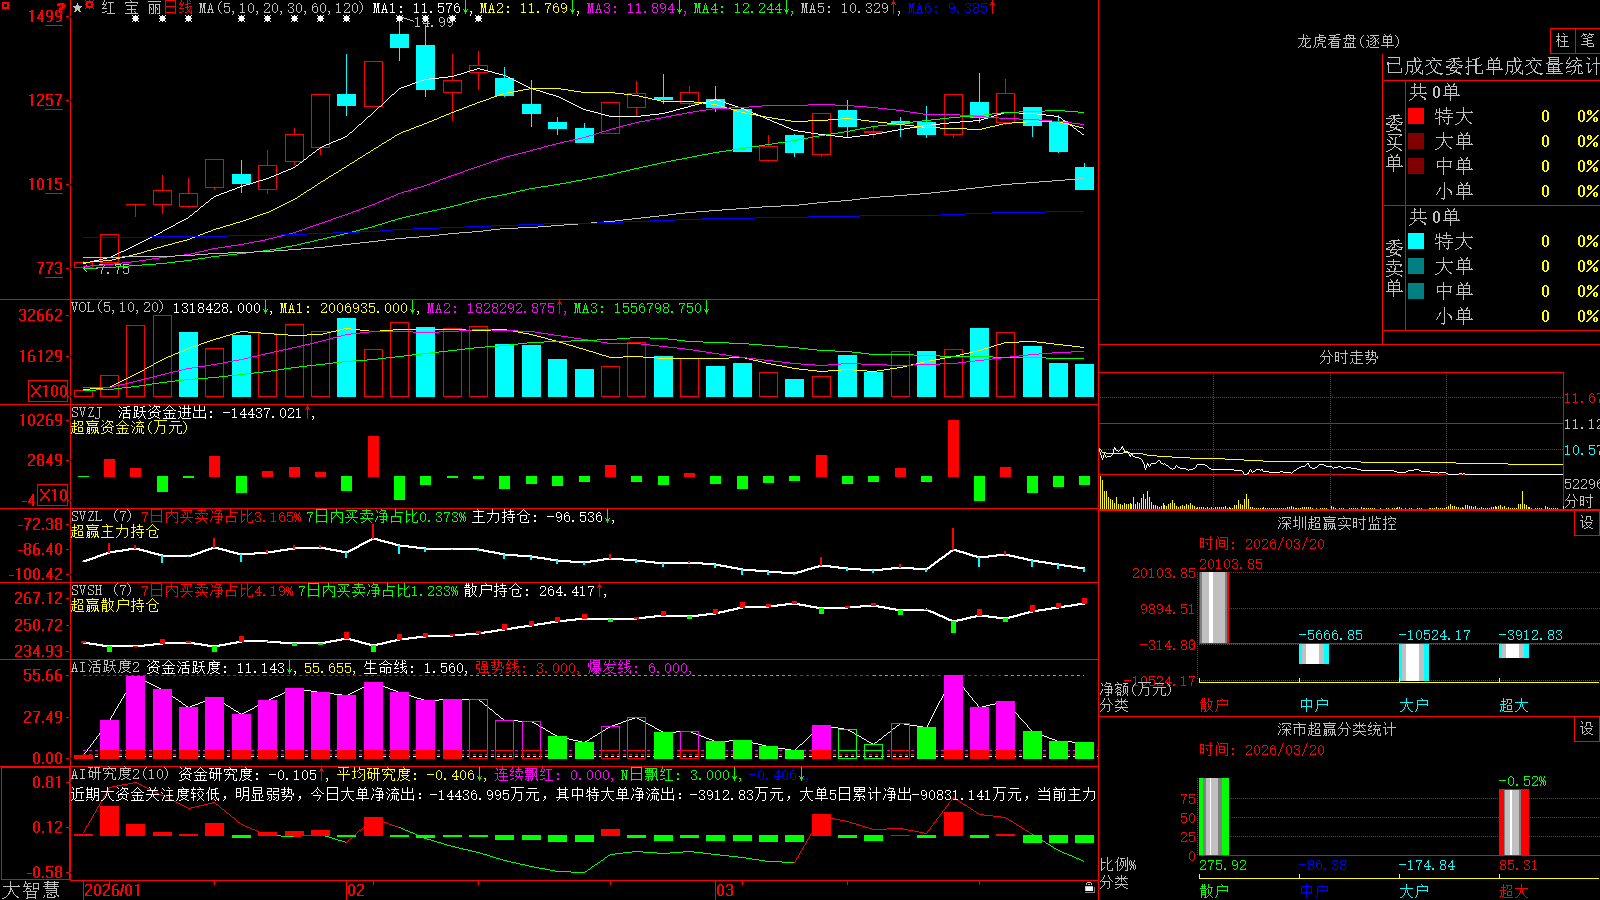Click the MA1: 11.576 readout
Screen dimensions: 1600x900
(419, 8)
